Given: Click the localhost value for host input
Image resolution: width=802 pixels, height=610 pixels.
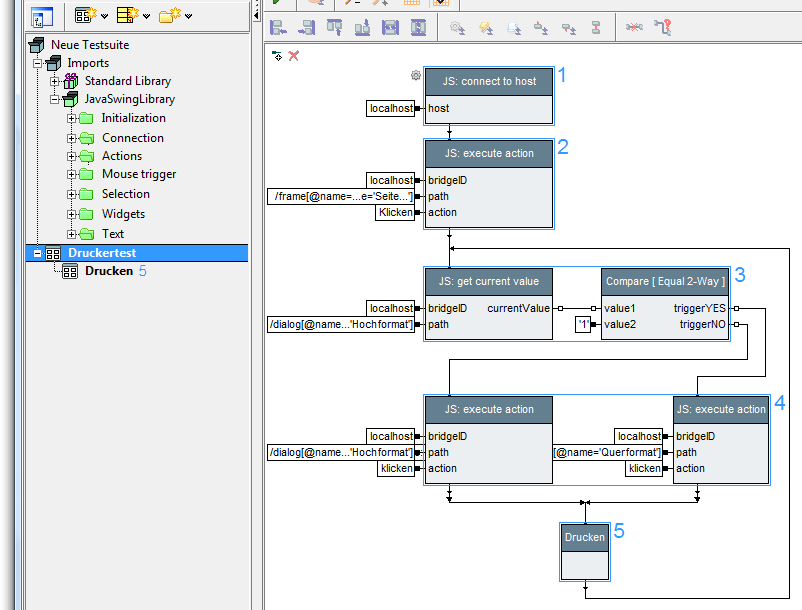Looking at the screenshot, I should [x=390, y=108].
